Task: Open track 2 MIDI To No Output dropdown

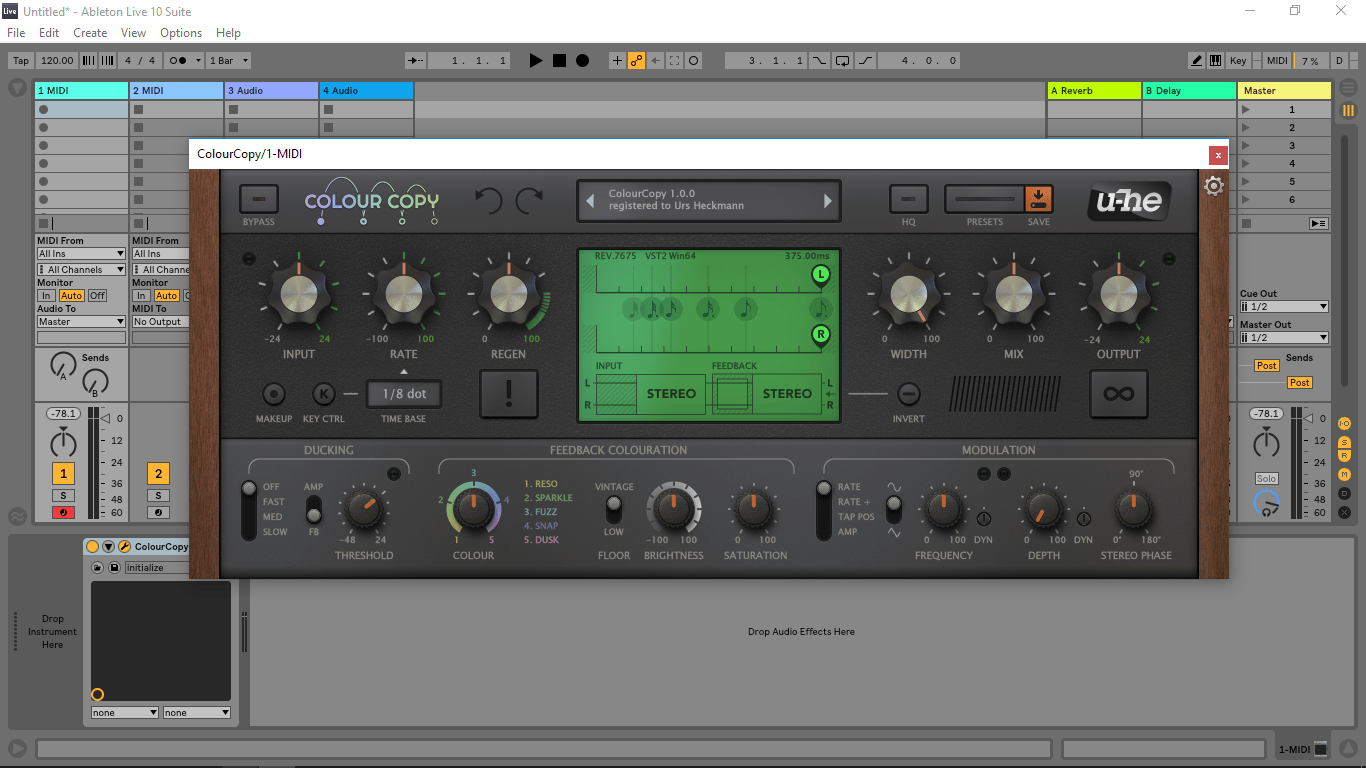Action: click(x=160, y=322)
